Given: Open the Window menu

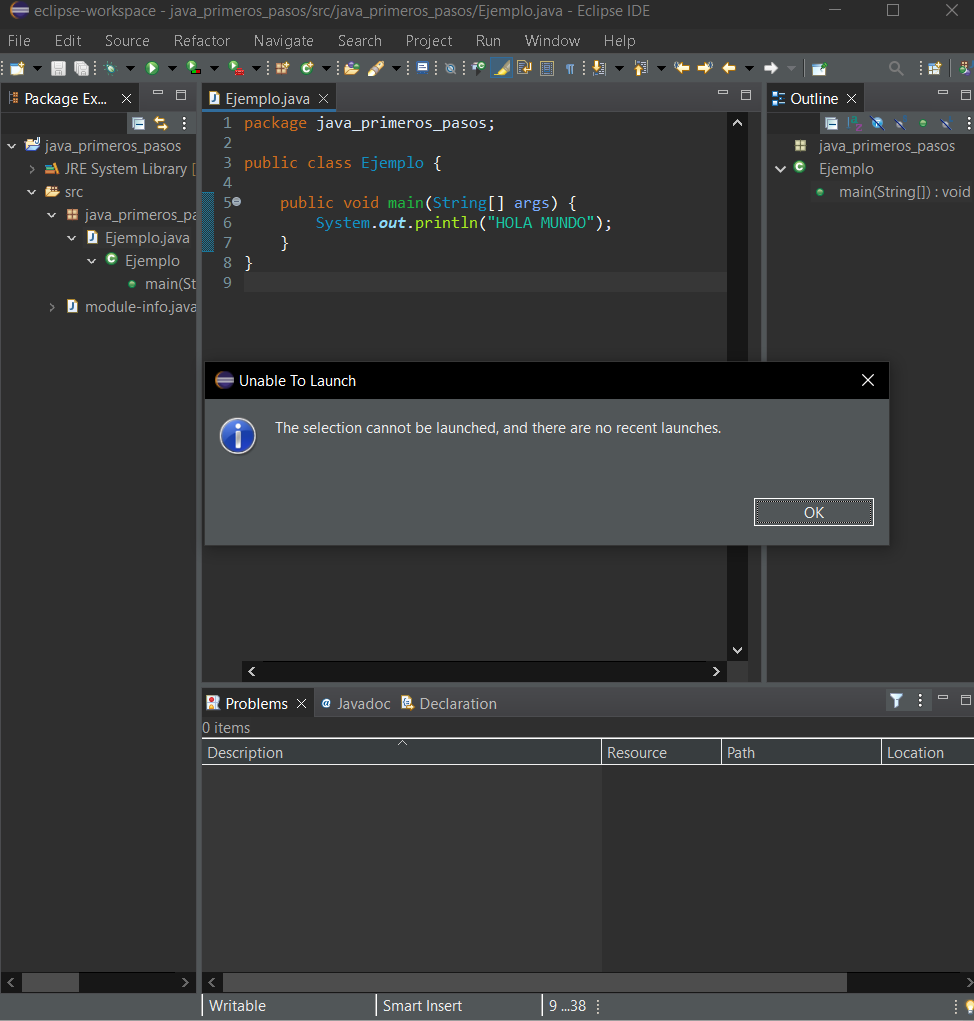Looking at the screenshot, I should point(552,40).
